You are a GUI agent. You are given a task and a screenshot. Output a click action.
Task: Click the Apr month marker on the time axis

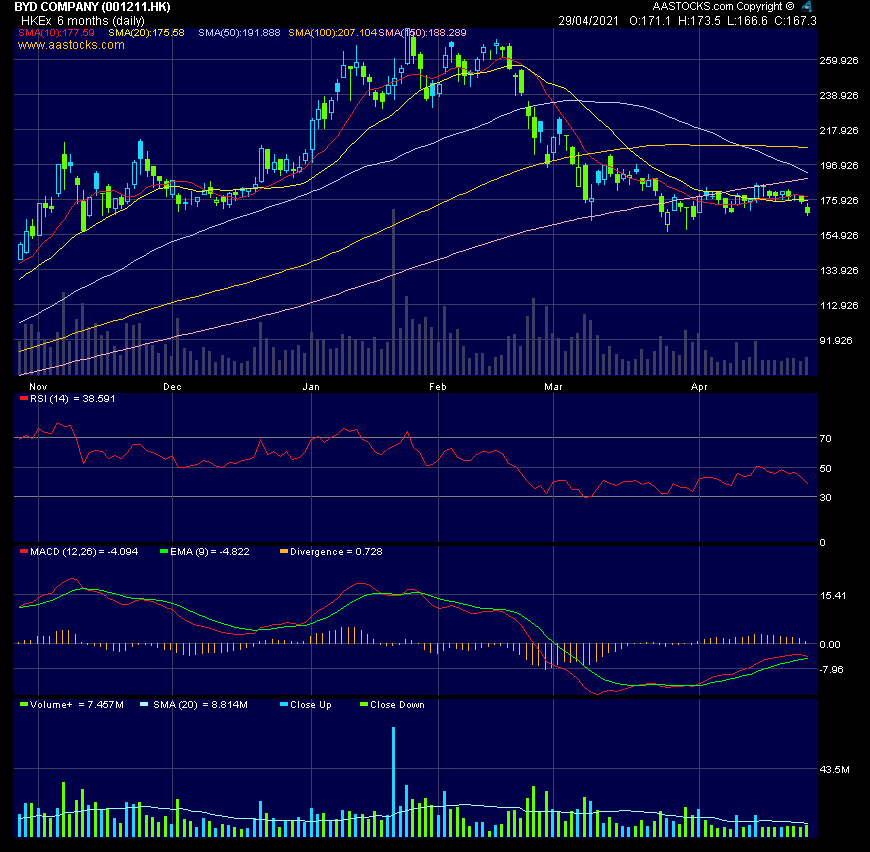coord(699,387)
